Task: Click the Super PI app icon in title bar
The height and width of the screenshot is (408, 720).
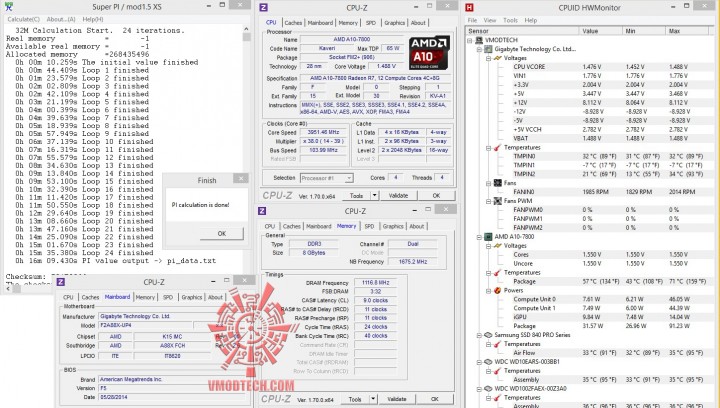Action: [9, 6]
